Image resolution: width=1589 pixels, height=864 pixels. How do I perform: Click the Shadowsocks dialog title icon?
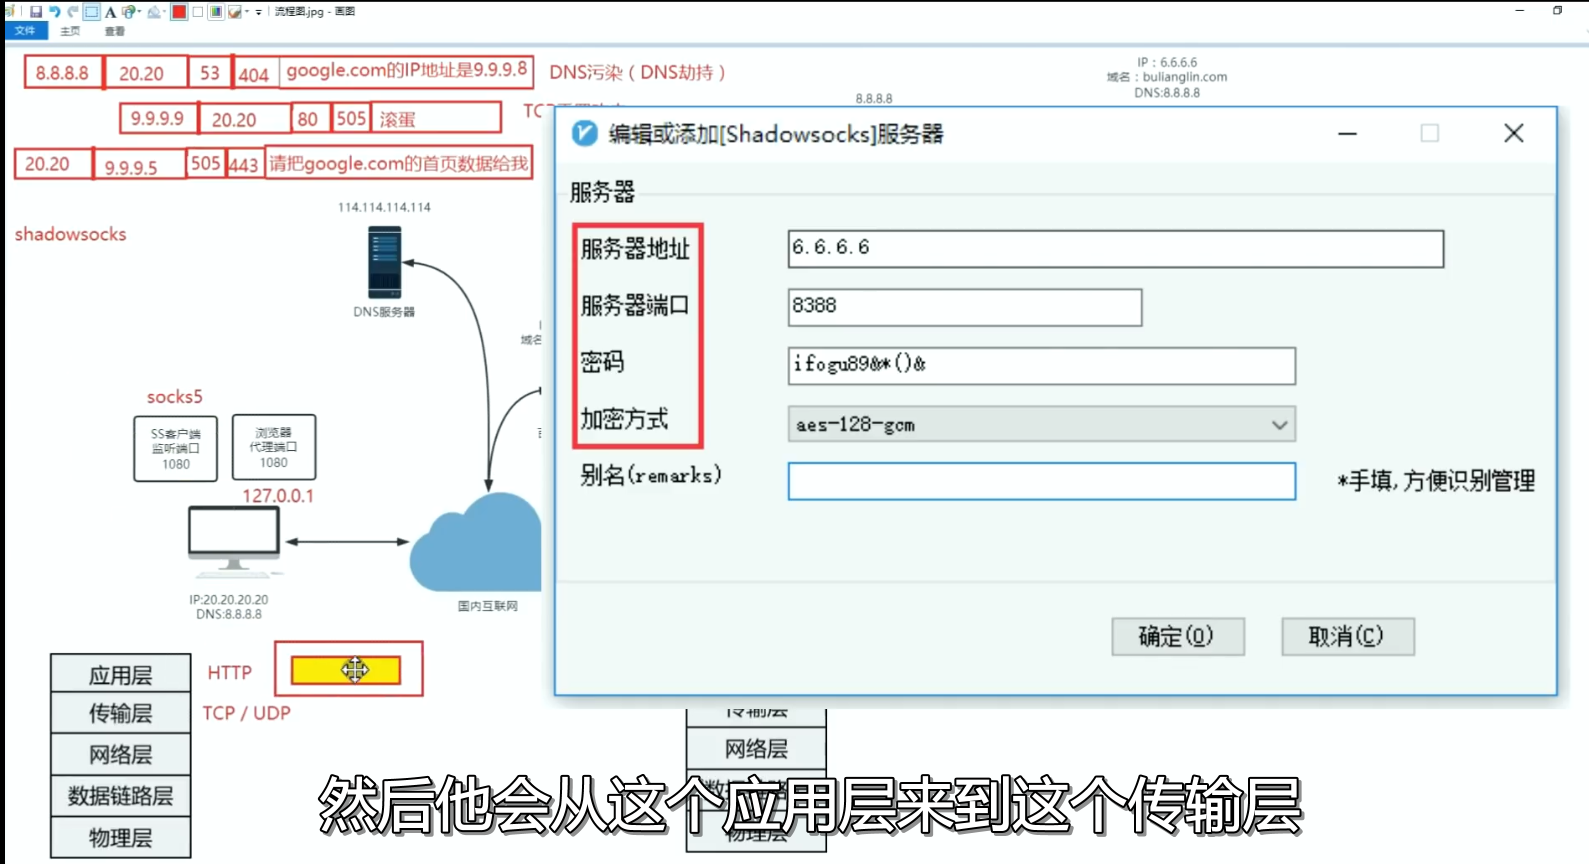click(585, 133)
